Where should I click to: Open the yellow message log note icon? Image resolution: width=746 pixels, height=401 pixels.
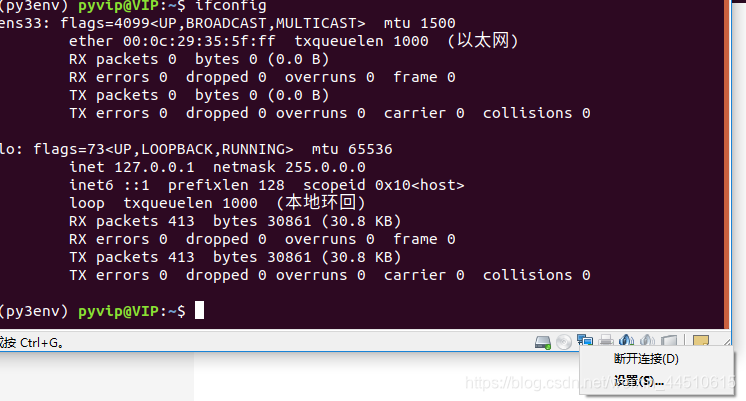[x=701, y=341]
